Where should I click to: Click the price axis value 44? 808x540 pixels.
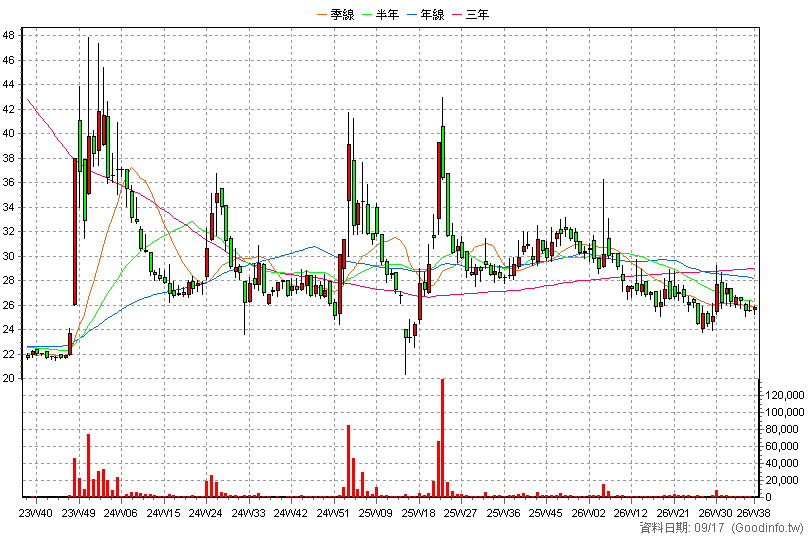click(8, 85)
